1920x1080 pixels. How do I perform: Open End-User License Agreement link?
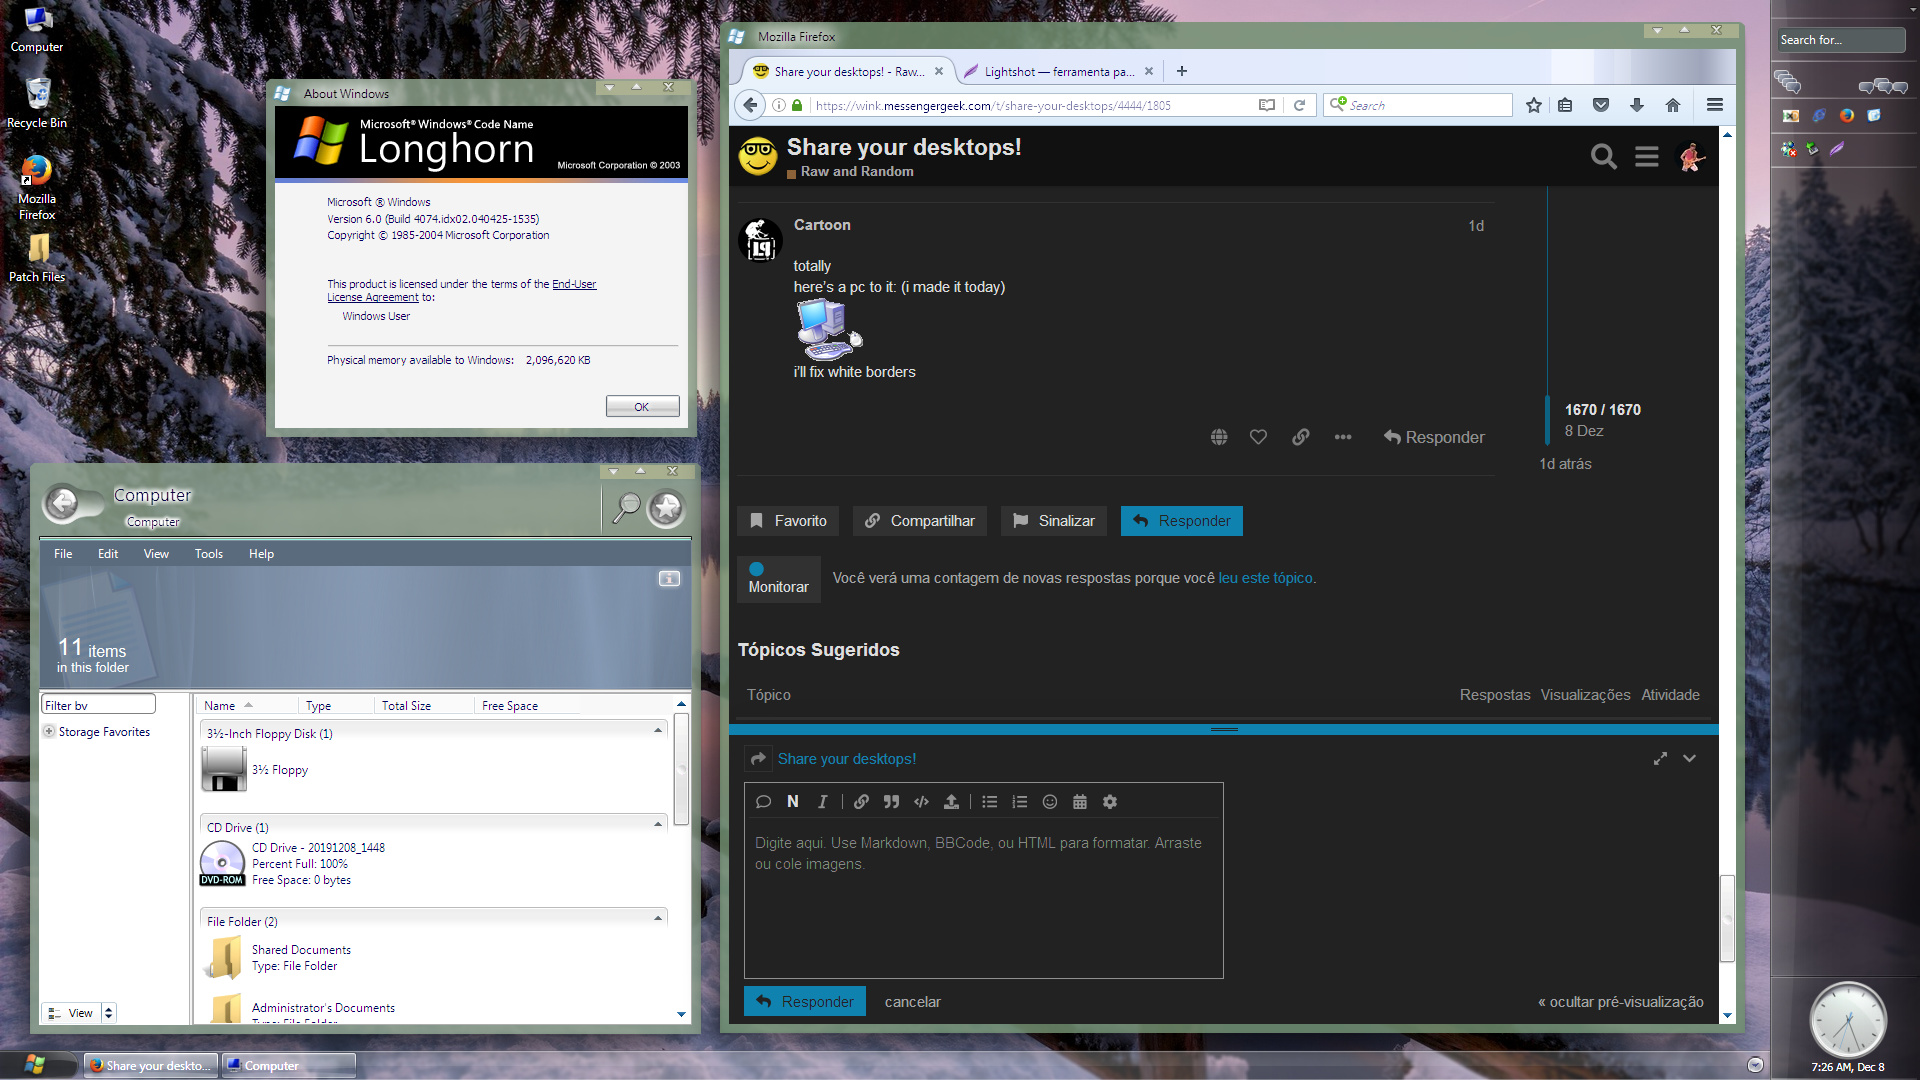(462, 291)
